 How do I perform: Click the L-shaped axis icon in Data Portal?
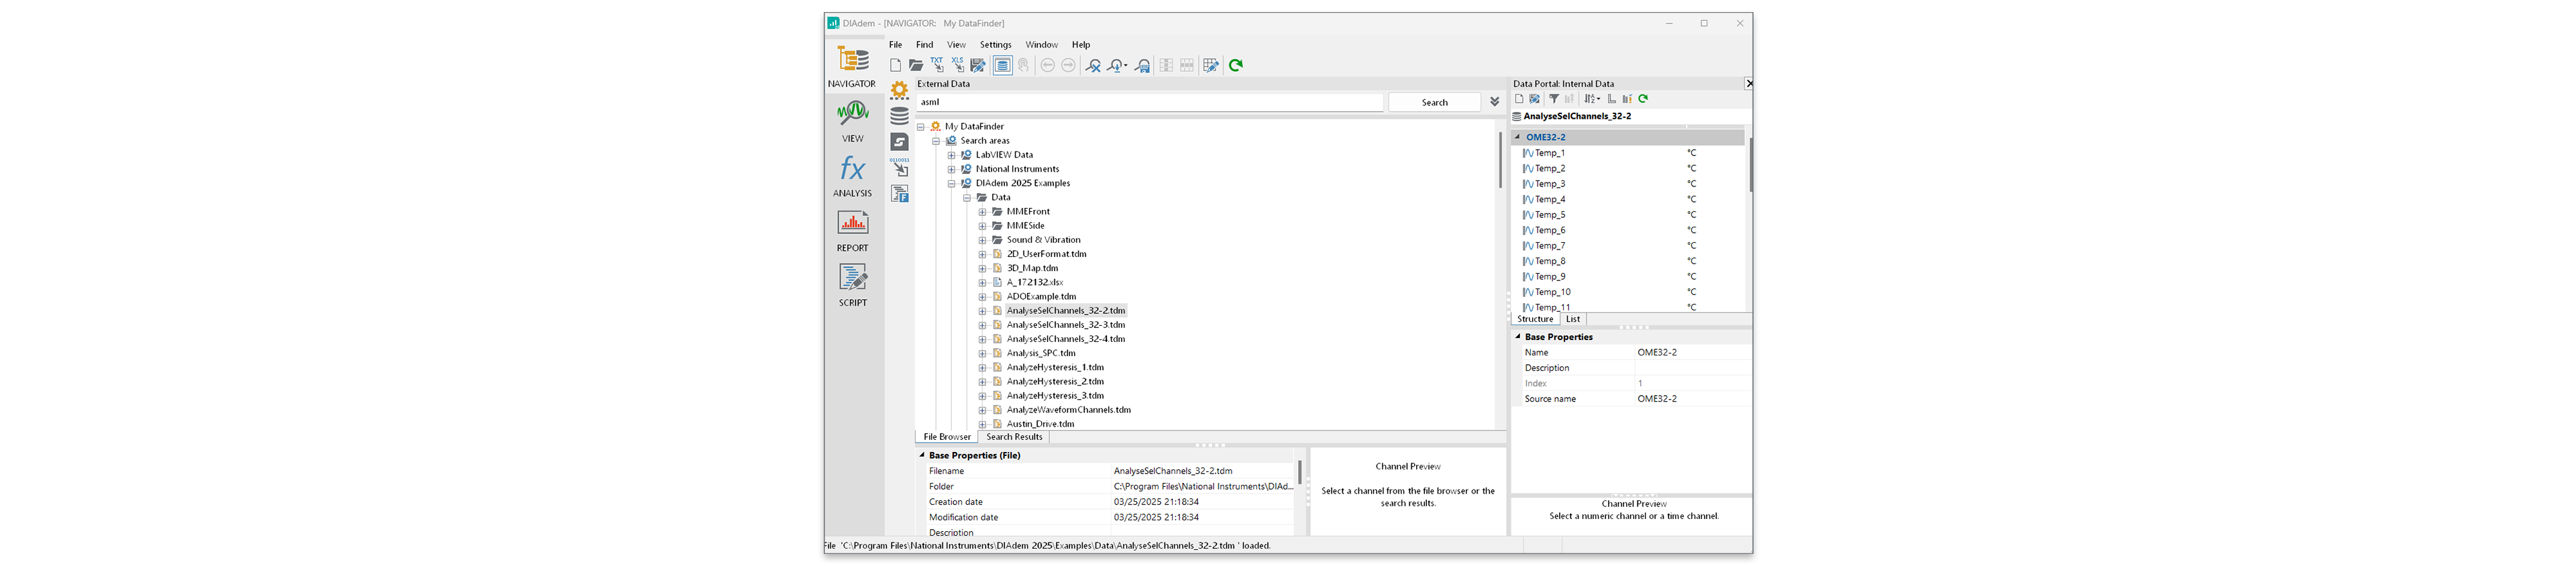tap(1612, 99)
